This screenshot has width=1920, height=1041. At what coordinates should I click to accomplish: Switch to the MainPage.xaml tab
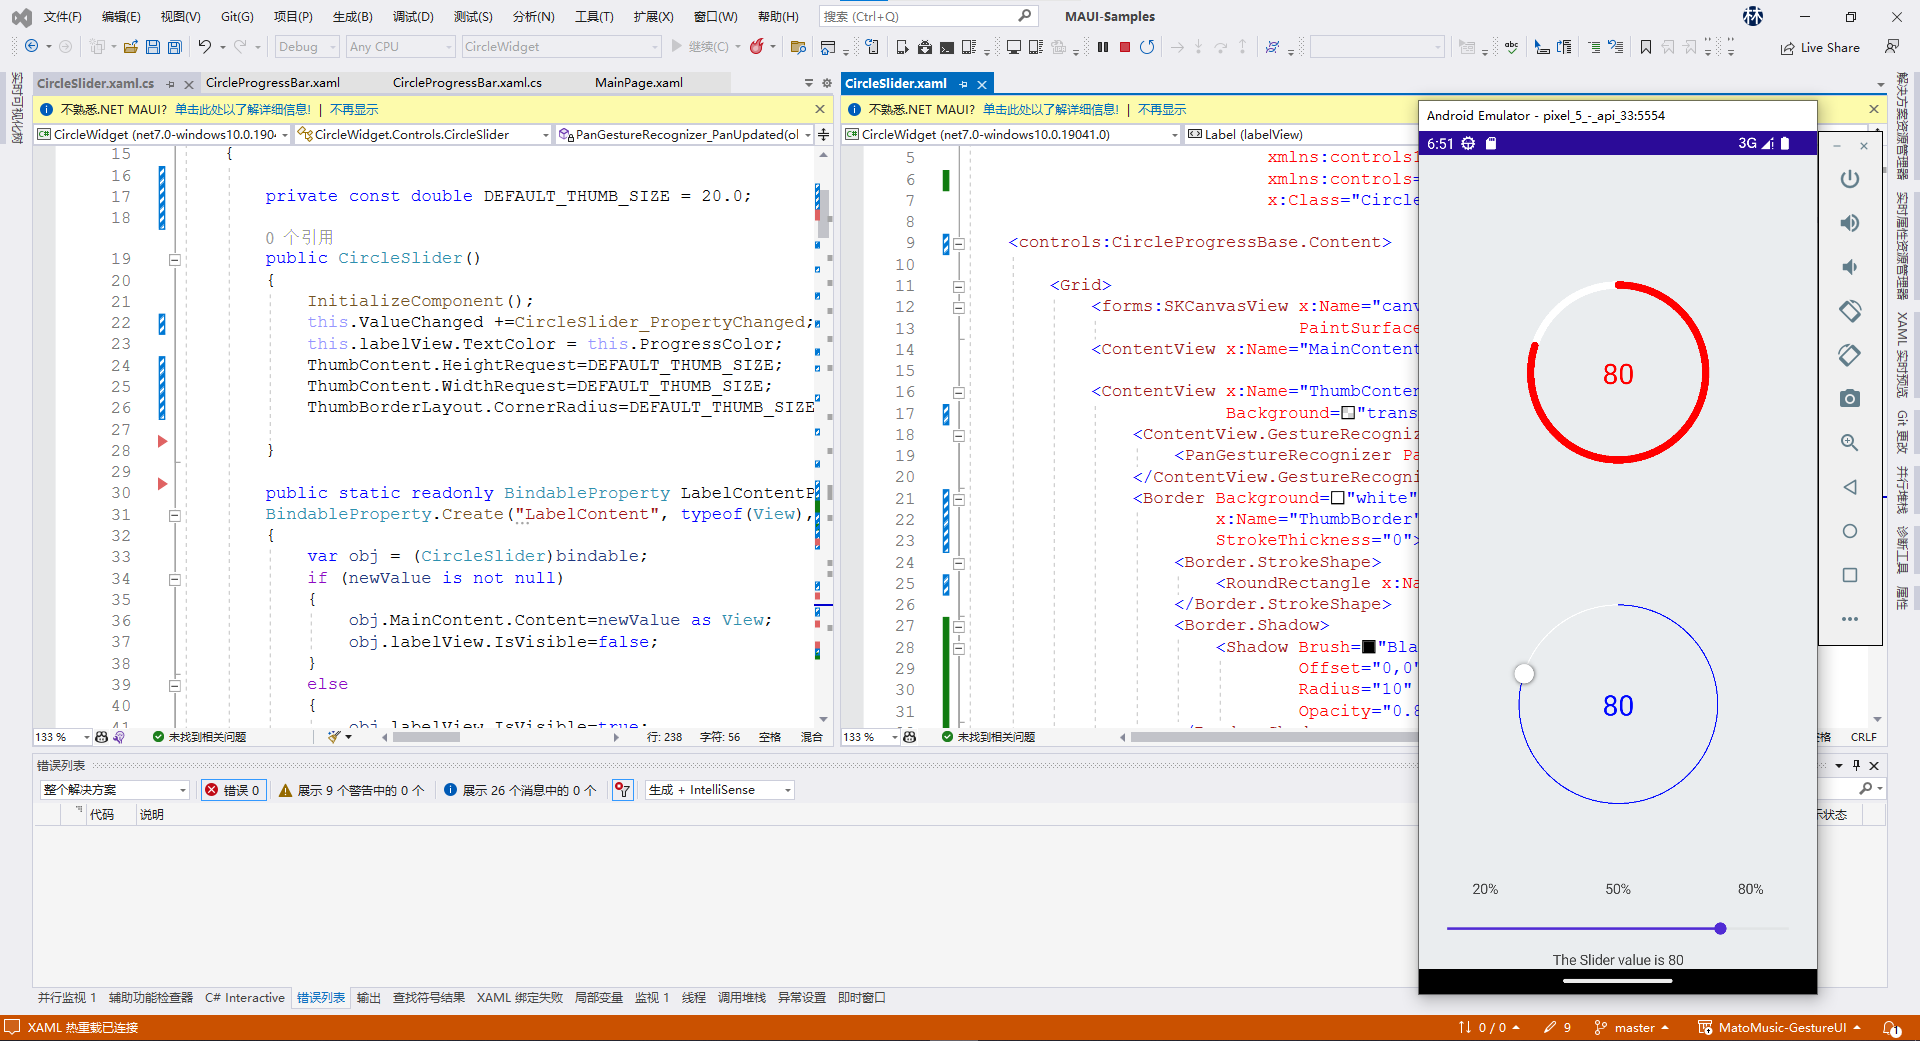pos(638,83)
